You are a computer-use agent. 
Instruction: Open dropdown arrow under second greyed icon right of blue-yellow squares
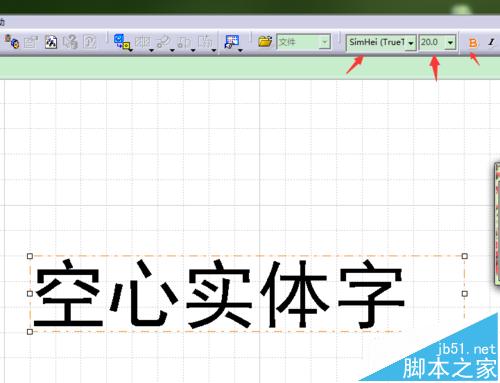click(x=172, y=50)
